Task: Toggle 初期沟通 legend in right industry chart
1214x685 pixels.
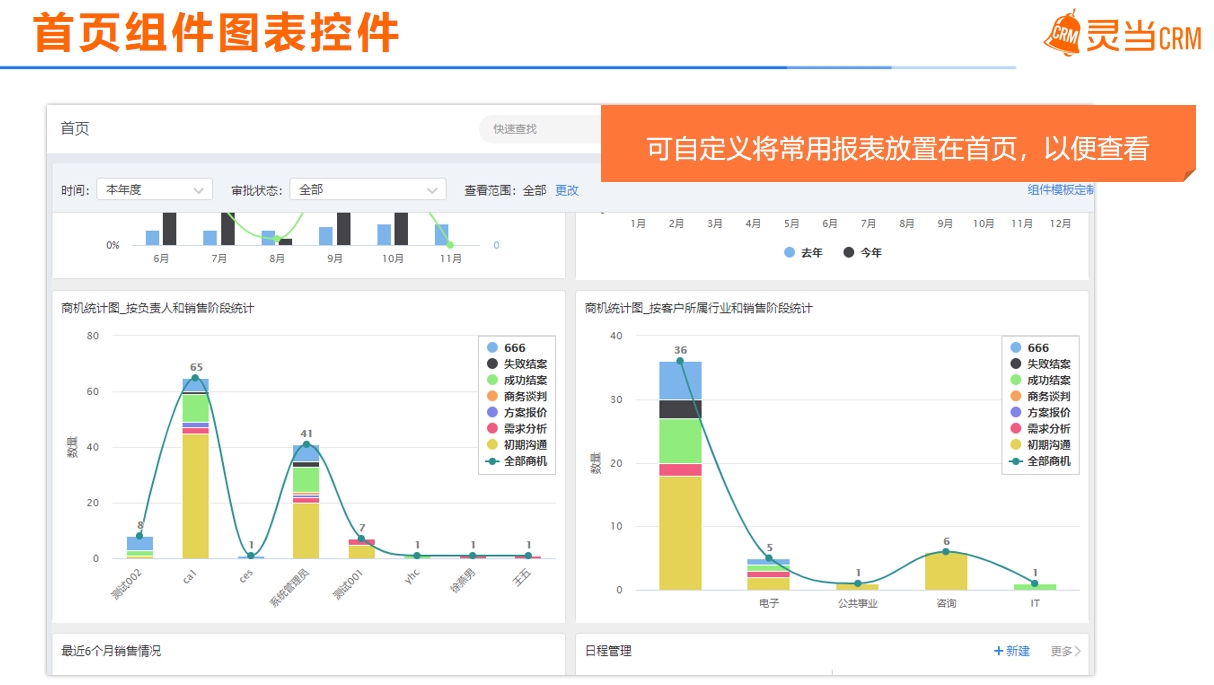Action: coord(1040,444)
